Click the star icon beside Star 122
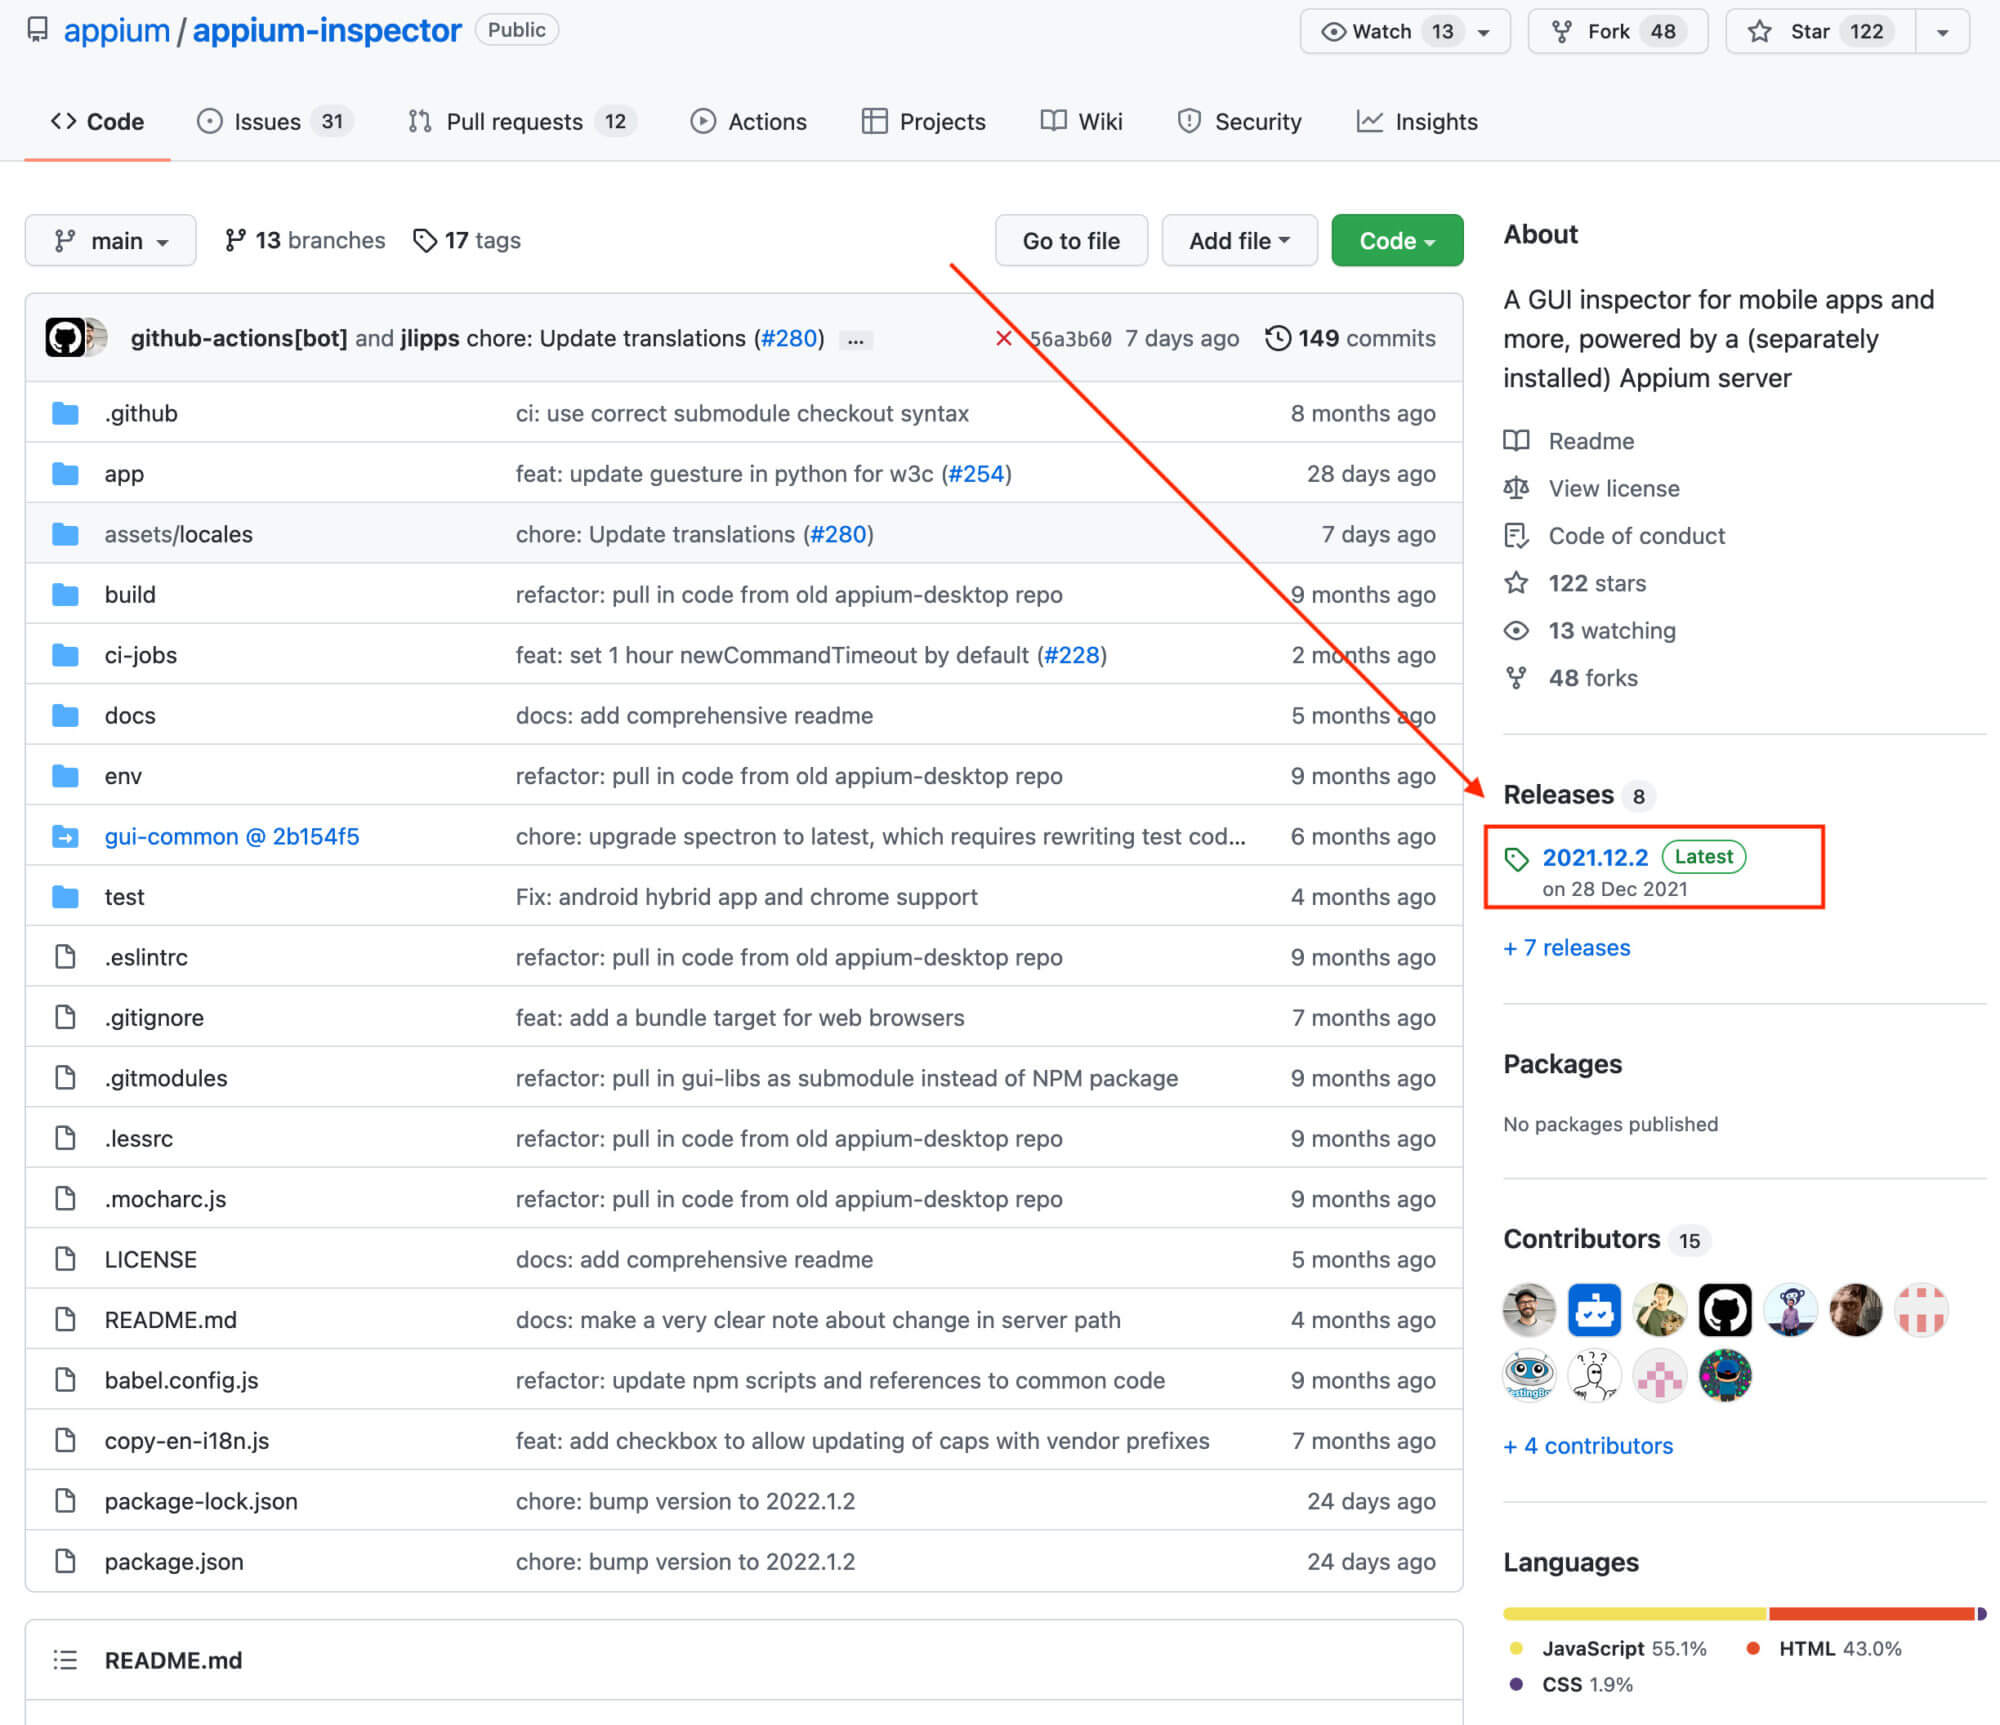Screen dimensions: 2000x1725 tap(1758, 31)
